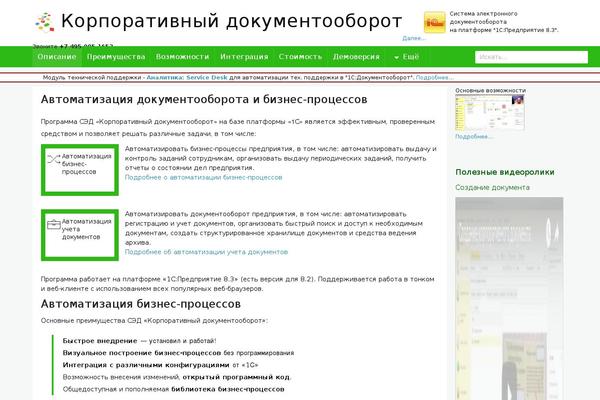Open the Основные возможности screenshot thumbnail

490,113
